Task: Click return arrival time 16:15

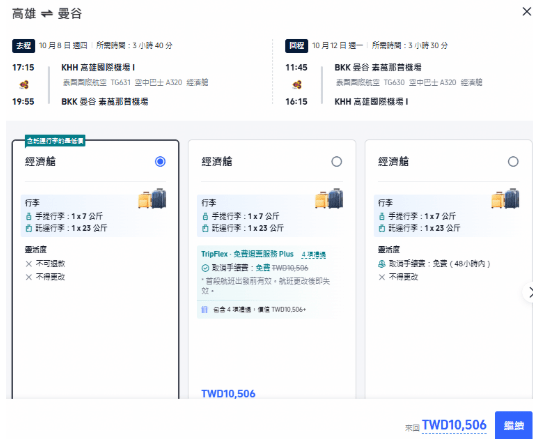Action: point(296,101)
